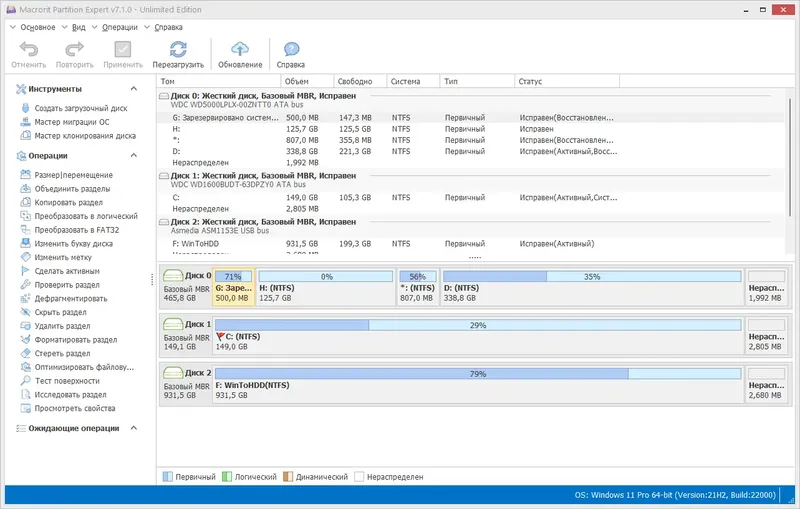Viewport: 800px width, 509px height.
Task: Click Удалить раздел in sidebar
Action: [62, 326]
